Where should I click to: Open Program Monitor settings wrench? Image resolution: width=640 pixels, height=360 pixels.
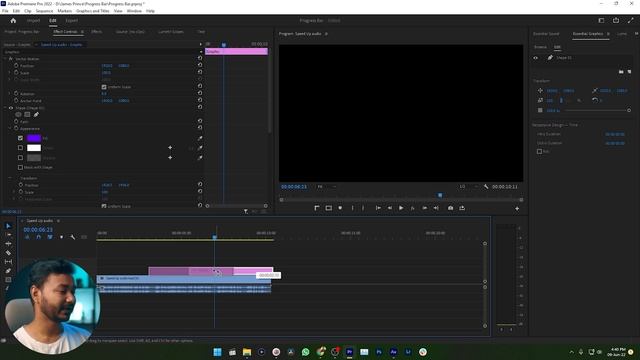[x=486, y=187]
